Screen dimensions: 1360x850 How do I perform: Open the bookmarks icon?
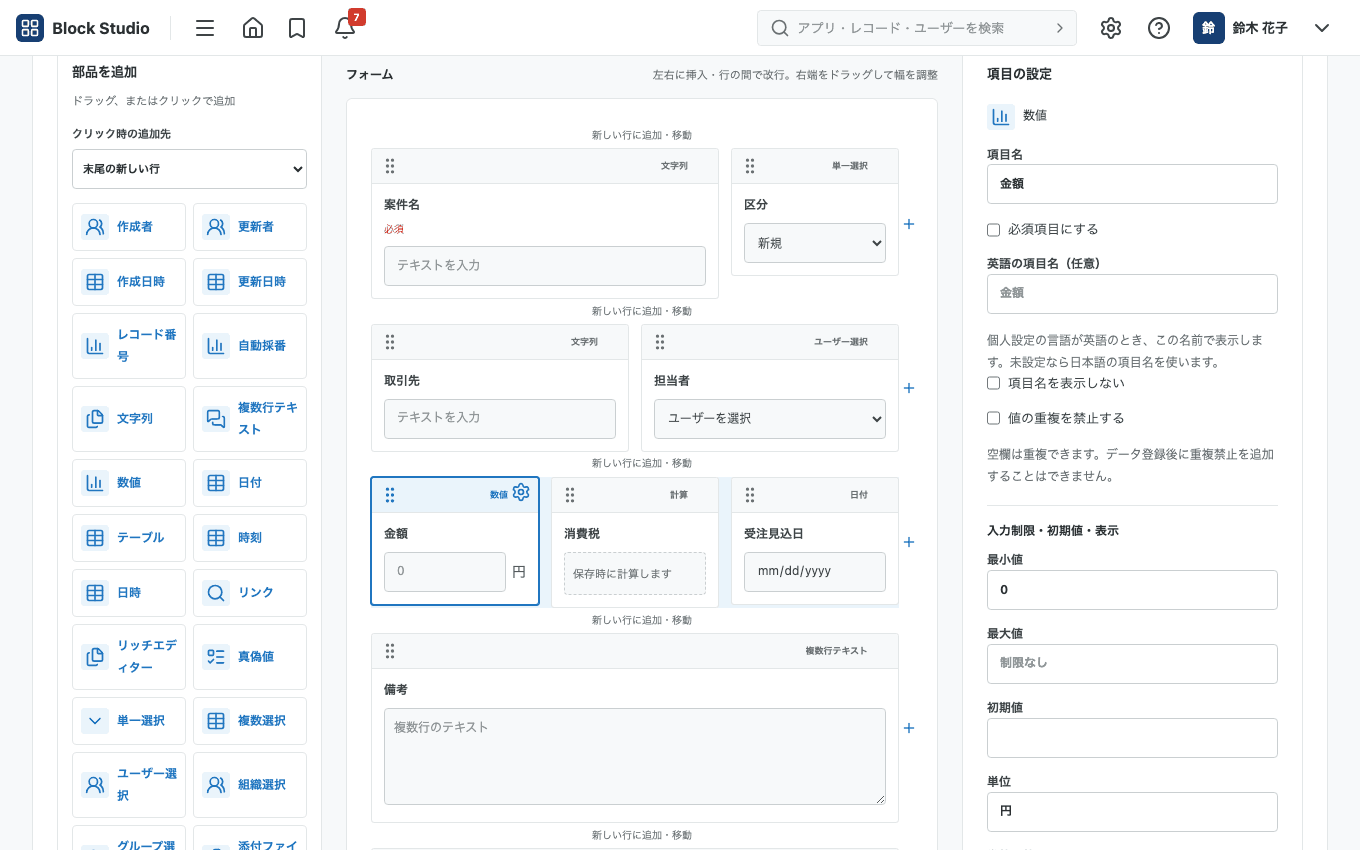pyautogui.click(x=297, y=28)
